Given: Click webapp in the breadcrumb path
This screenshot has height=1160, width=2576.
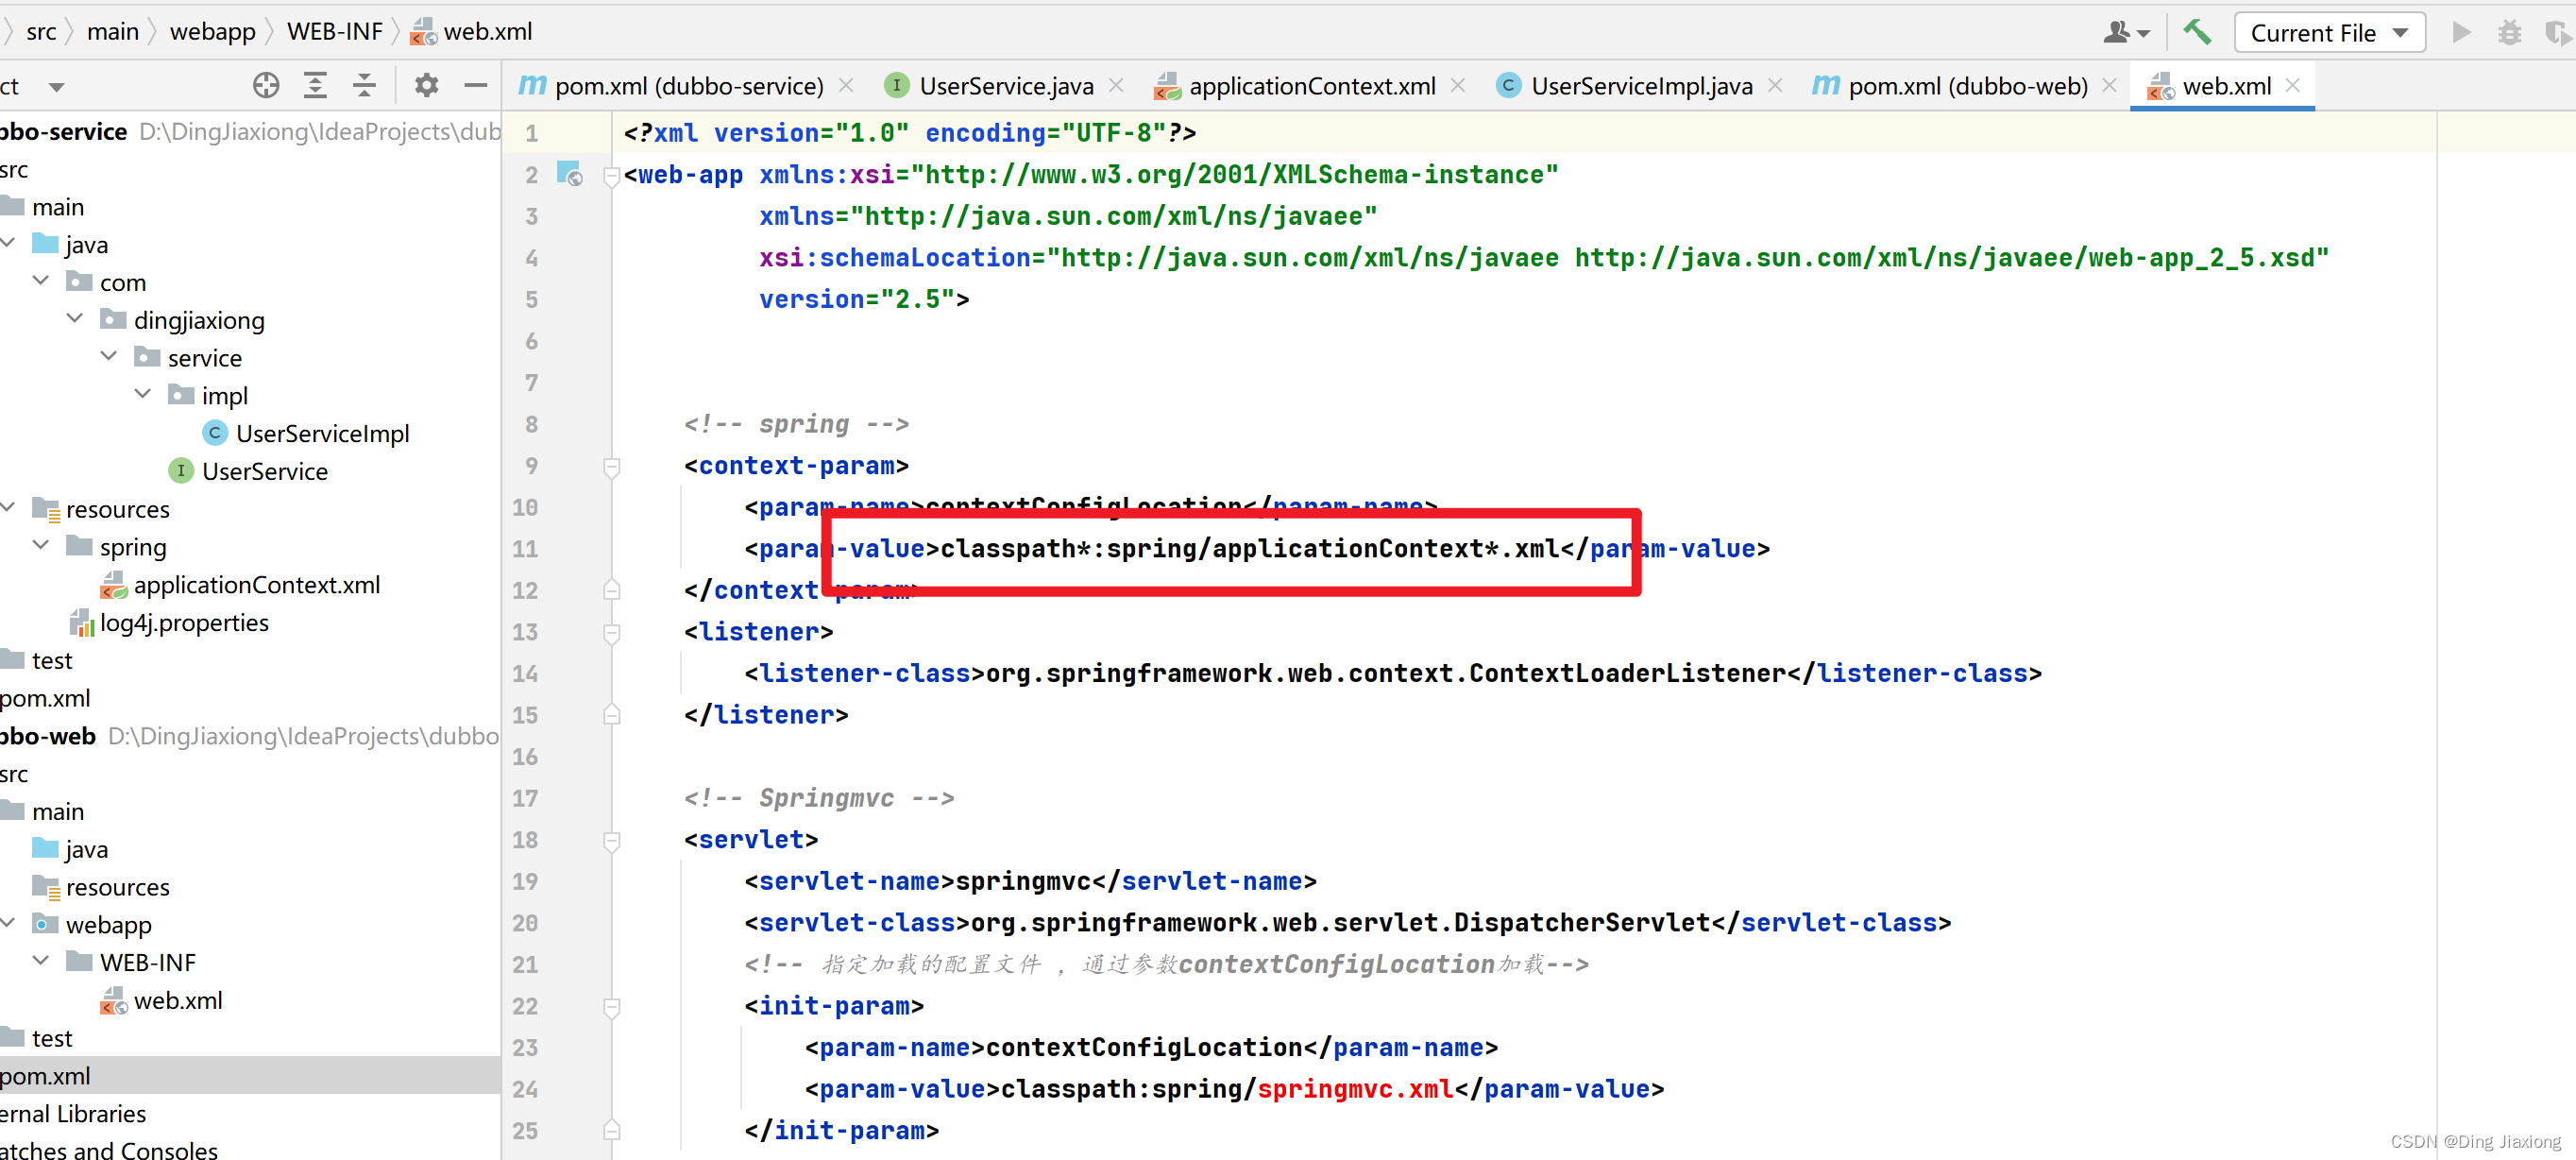Looking at the screenshot, I should pyautogui.click(x=212, y=32).
